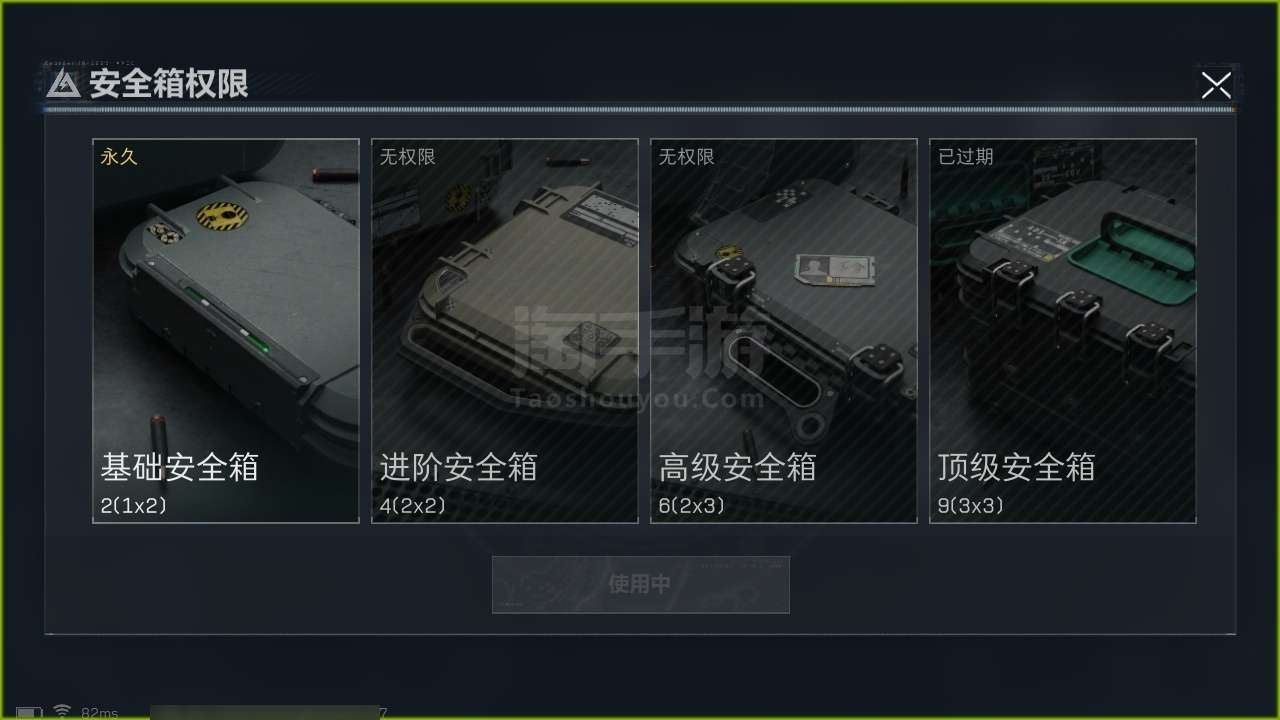Choose the 高级安全箱 card

784,330
